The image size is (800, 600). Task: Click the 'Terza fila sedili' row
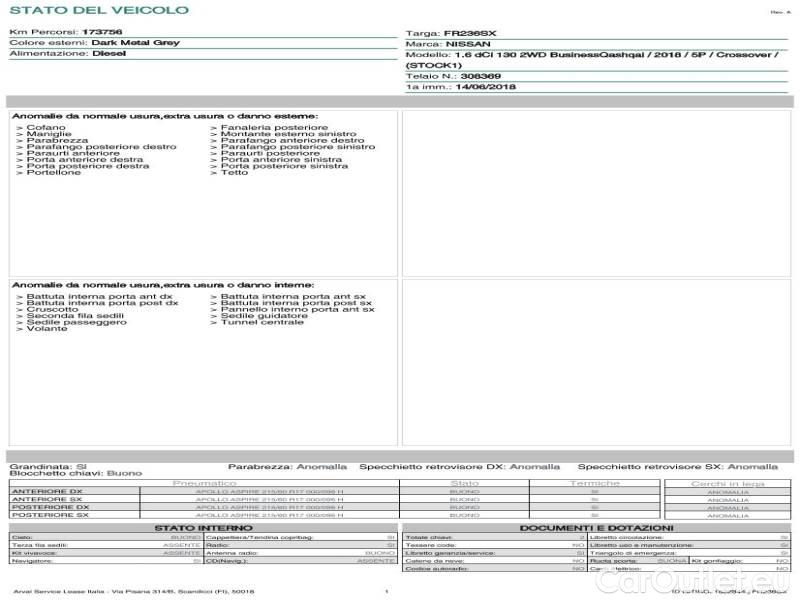106,545
